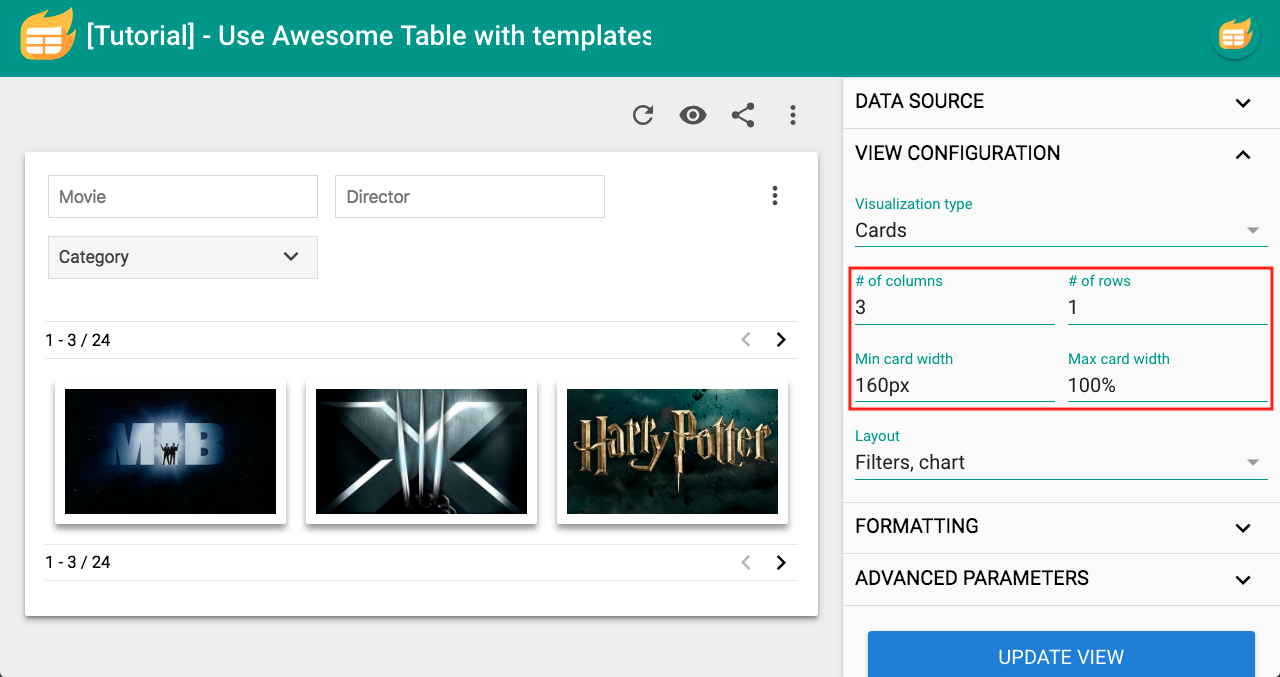Click the number of rows field
1280x677 pixels.
pos(1168,307)
